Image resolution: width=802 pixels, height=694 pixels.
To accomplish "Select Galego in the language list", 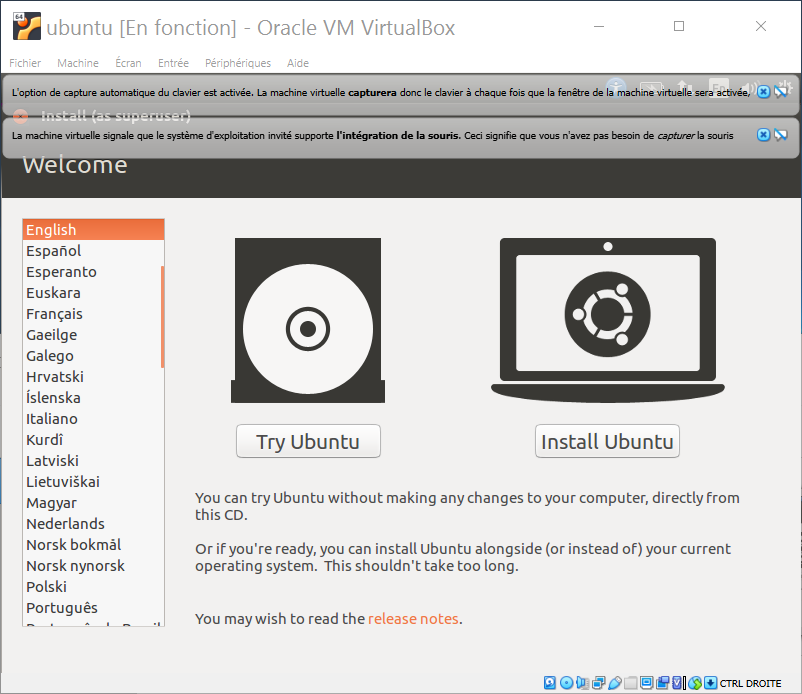I will coord(93,355).
